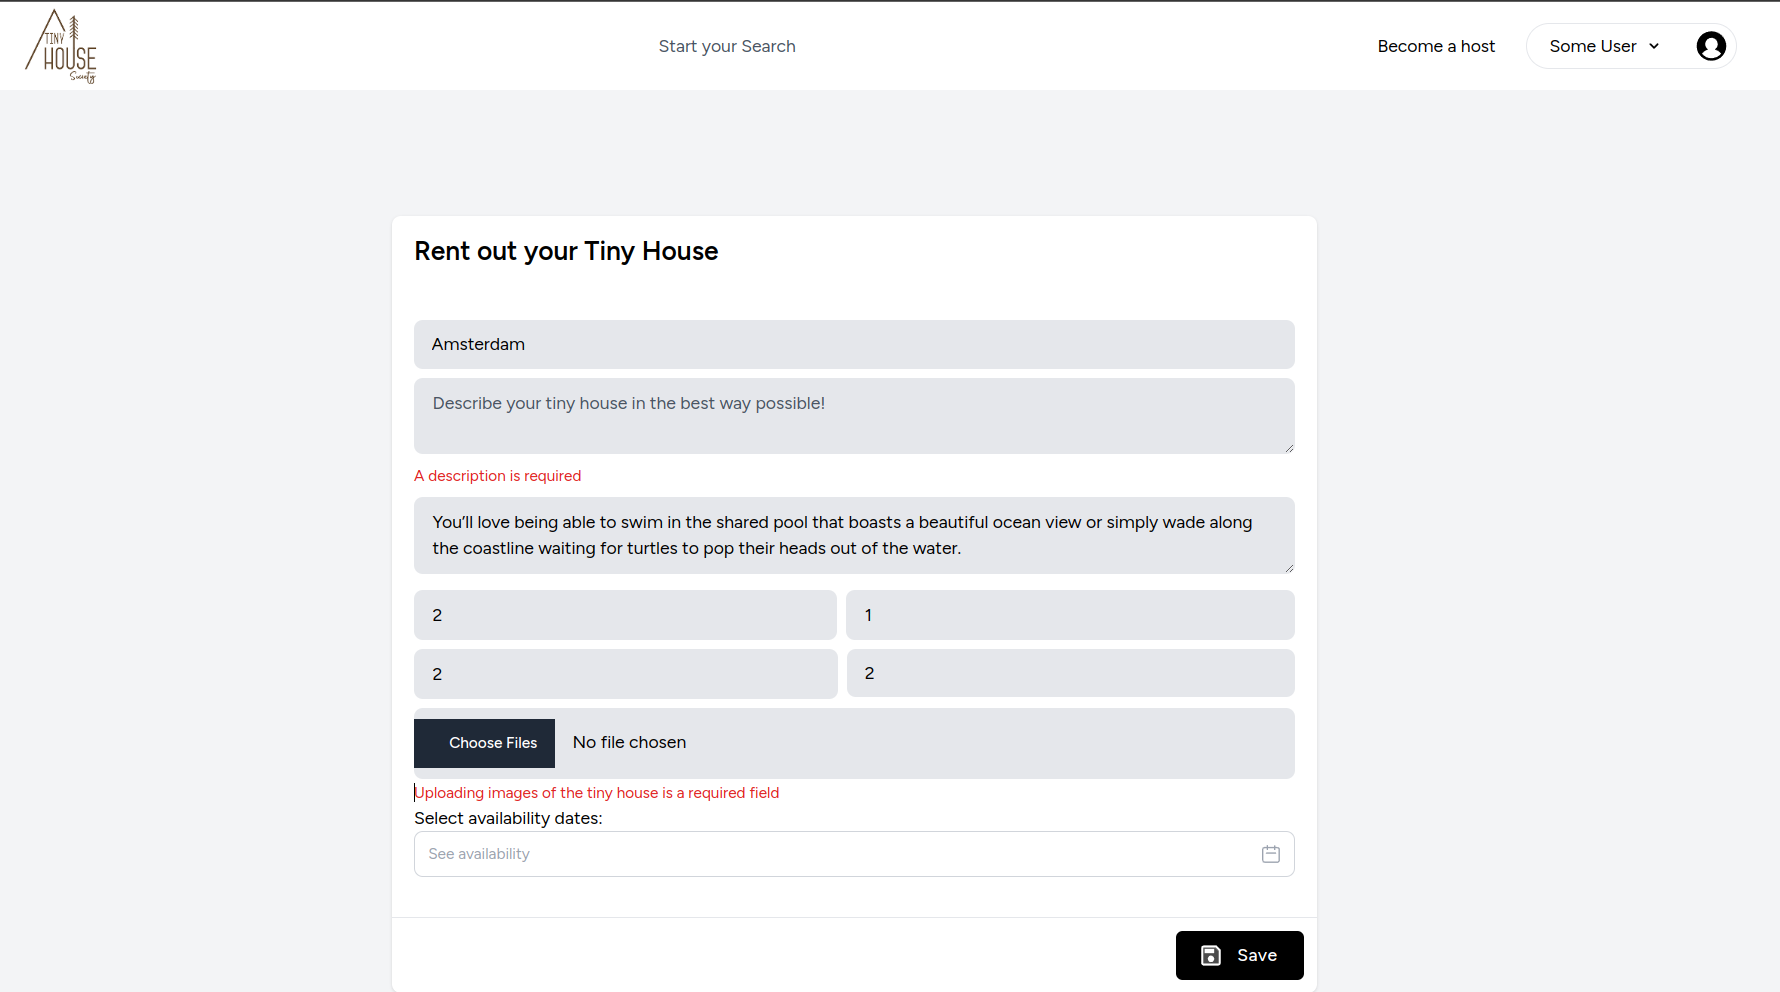Click the Amsterdam location input
Image resolution: width=1780 pixels, height=992 pixels.
click(854, 344)
